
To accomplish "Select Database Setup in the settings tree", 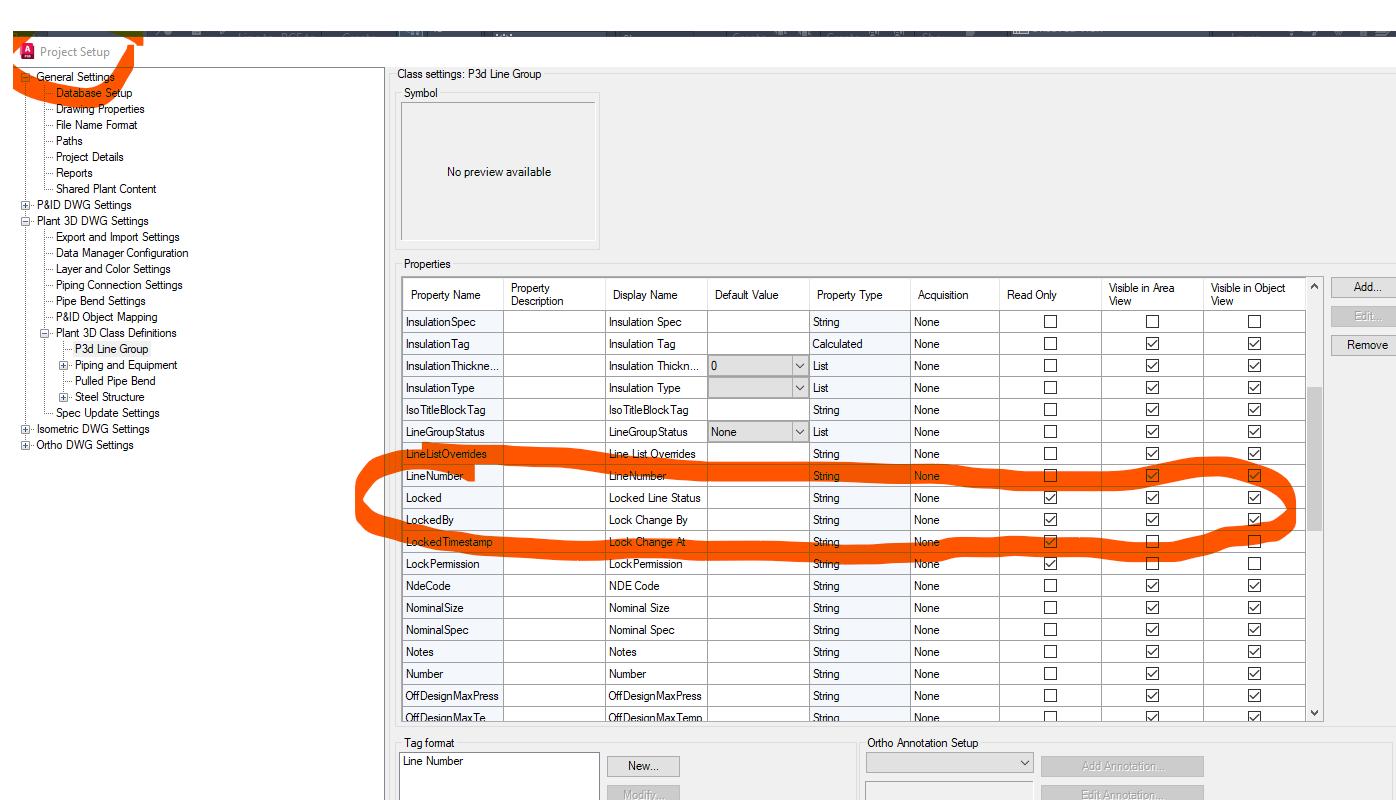I will pos(93,92).
